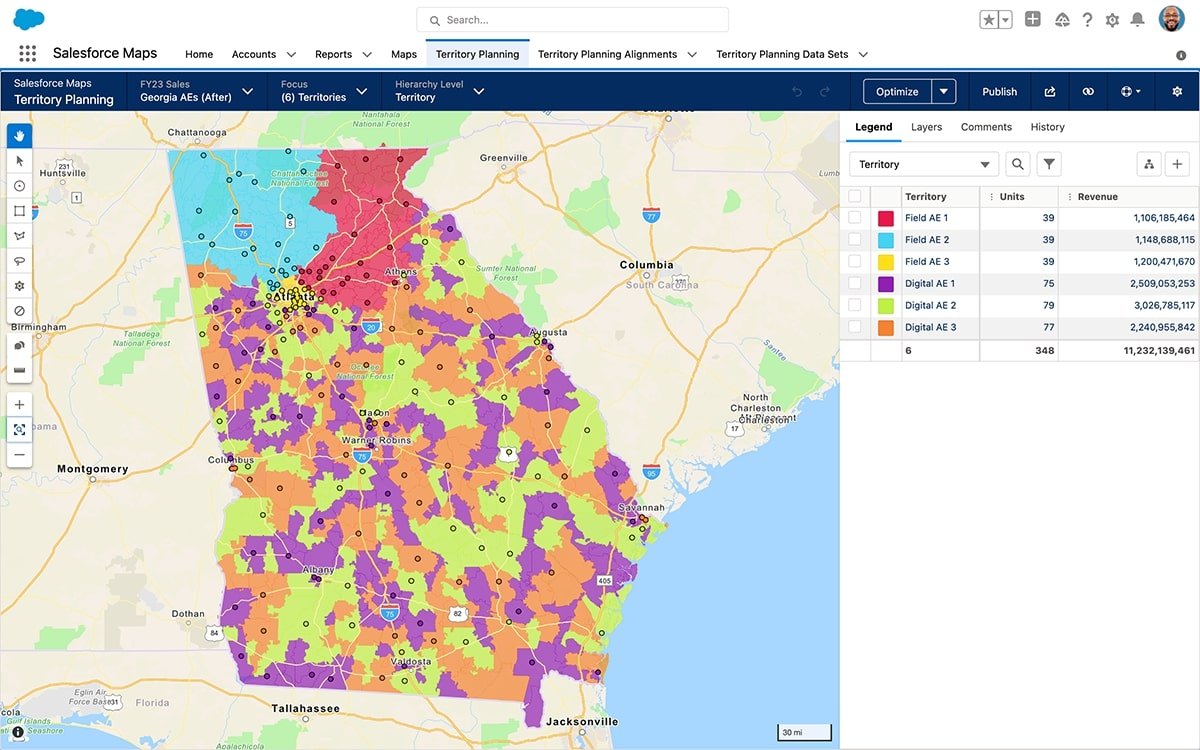The image size is (1200, 750).
Task: Click the global Search field
Action: click(571, 19)
